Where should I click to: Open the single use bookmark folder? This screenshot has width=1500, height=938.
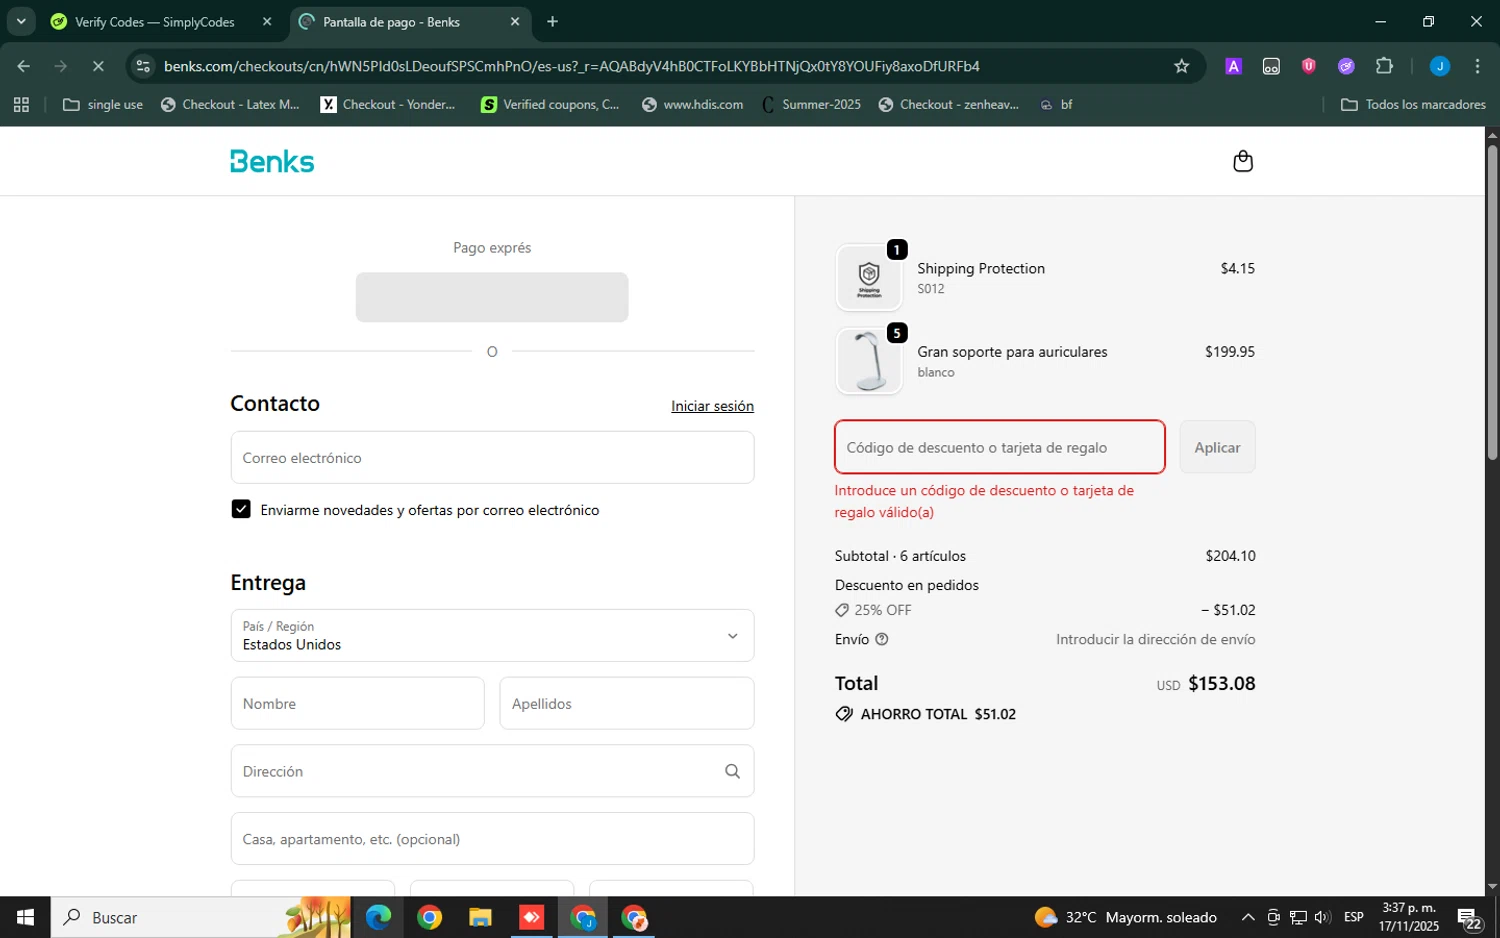tap(103, 104)
